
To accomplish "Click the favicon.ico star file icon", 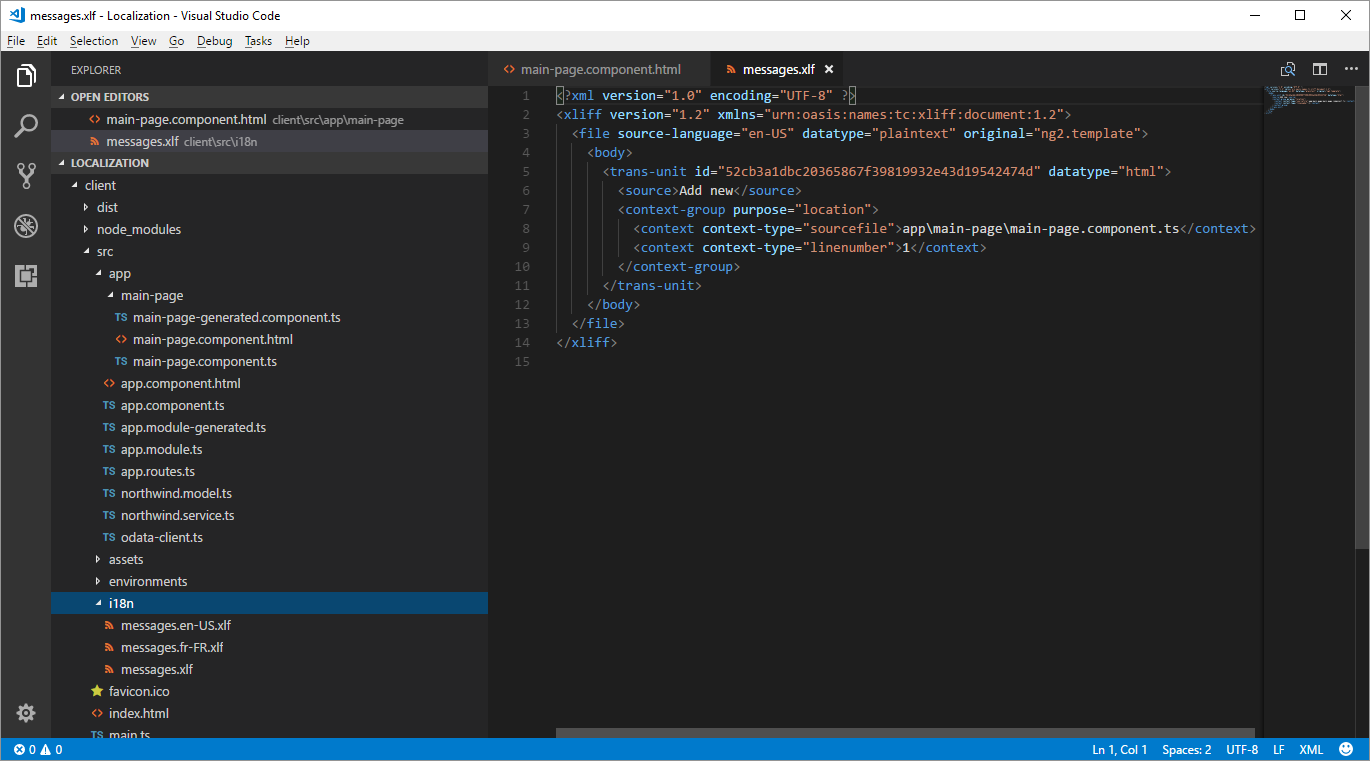I will 97,691.
